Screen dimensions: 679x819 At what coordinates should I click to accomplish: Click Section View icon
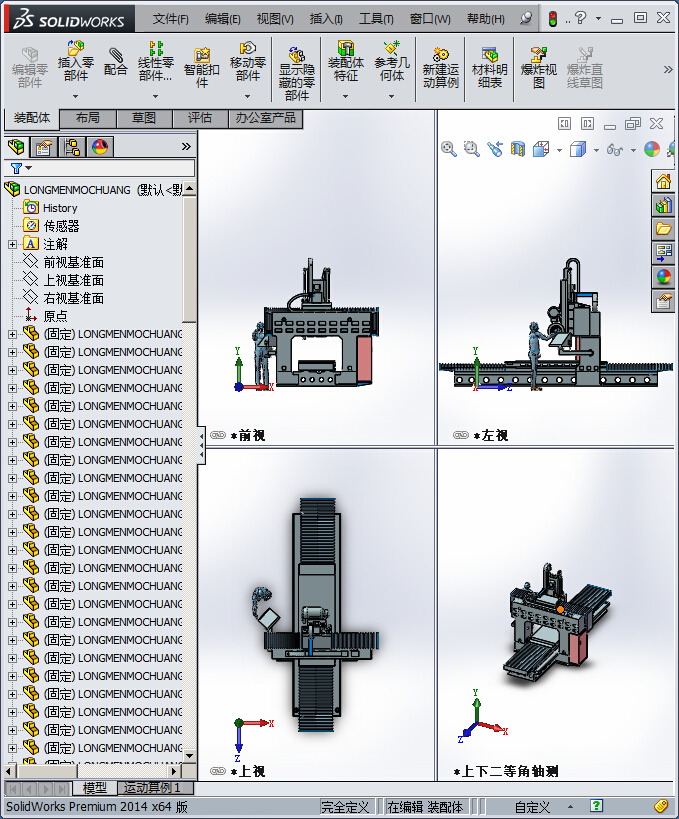518,149
